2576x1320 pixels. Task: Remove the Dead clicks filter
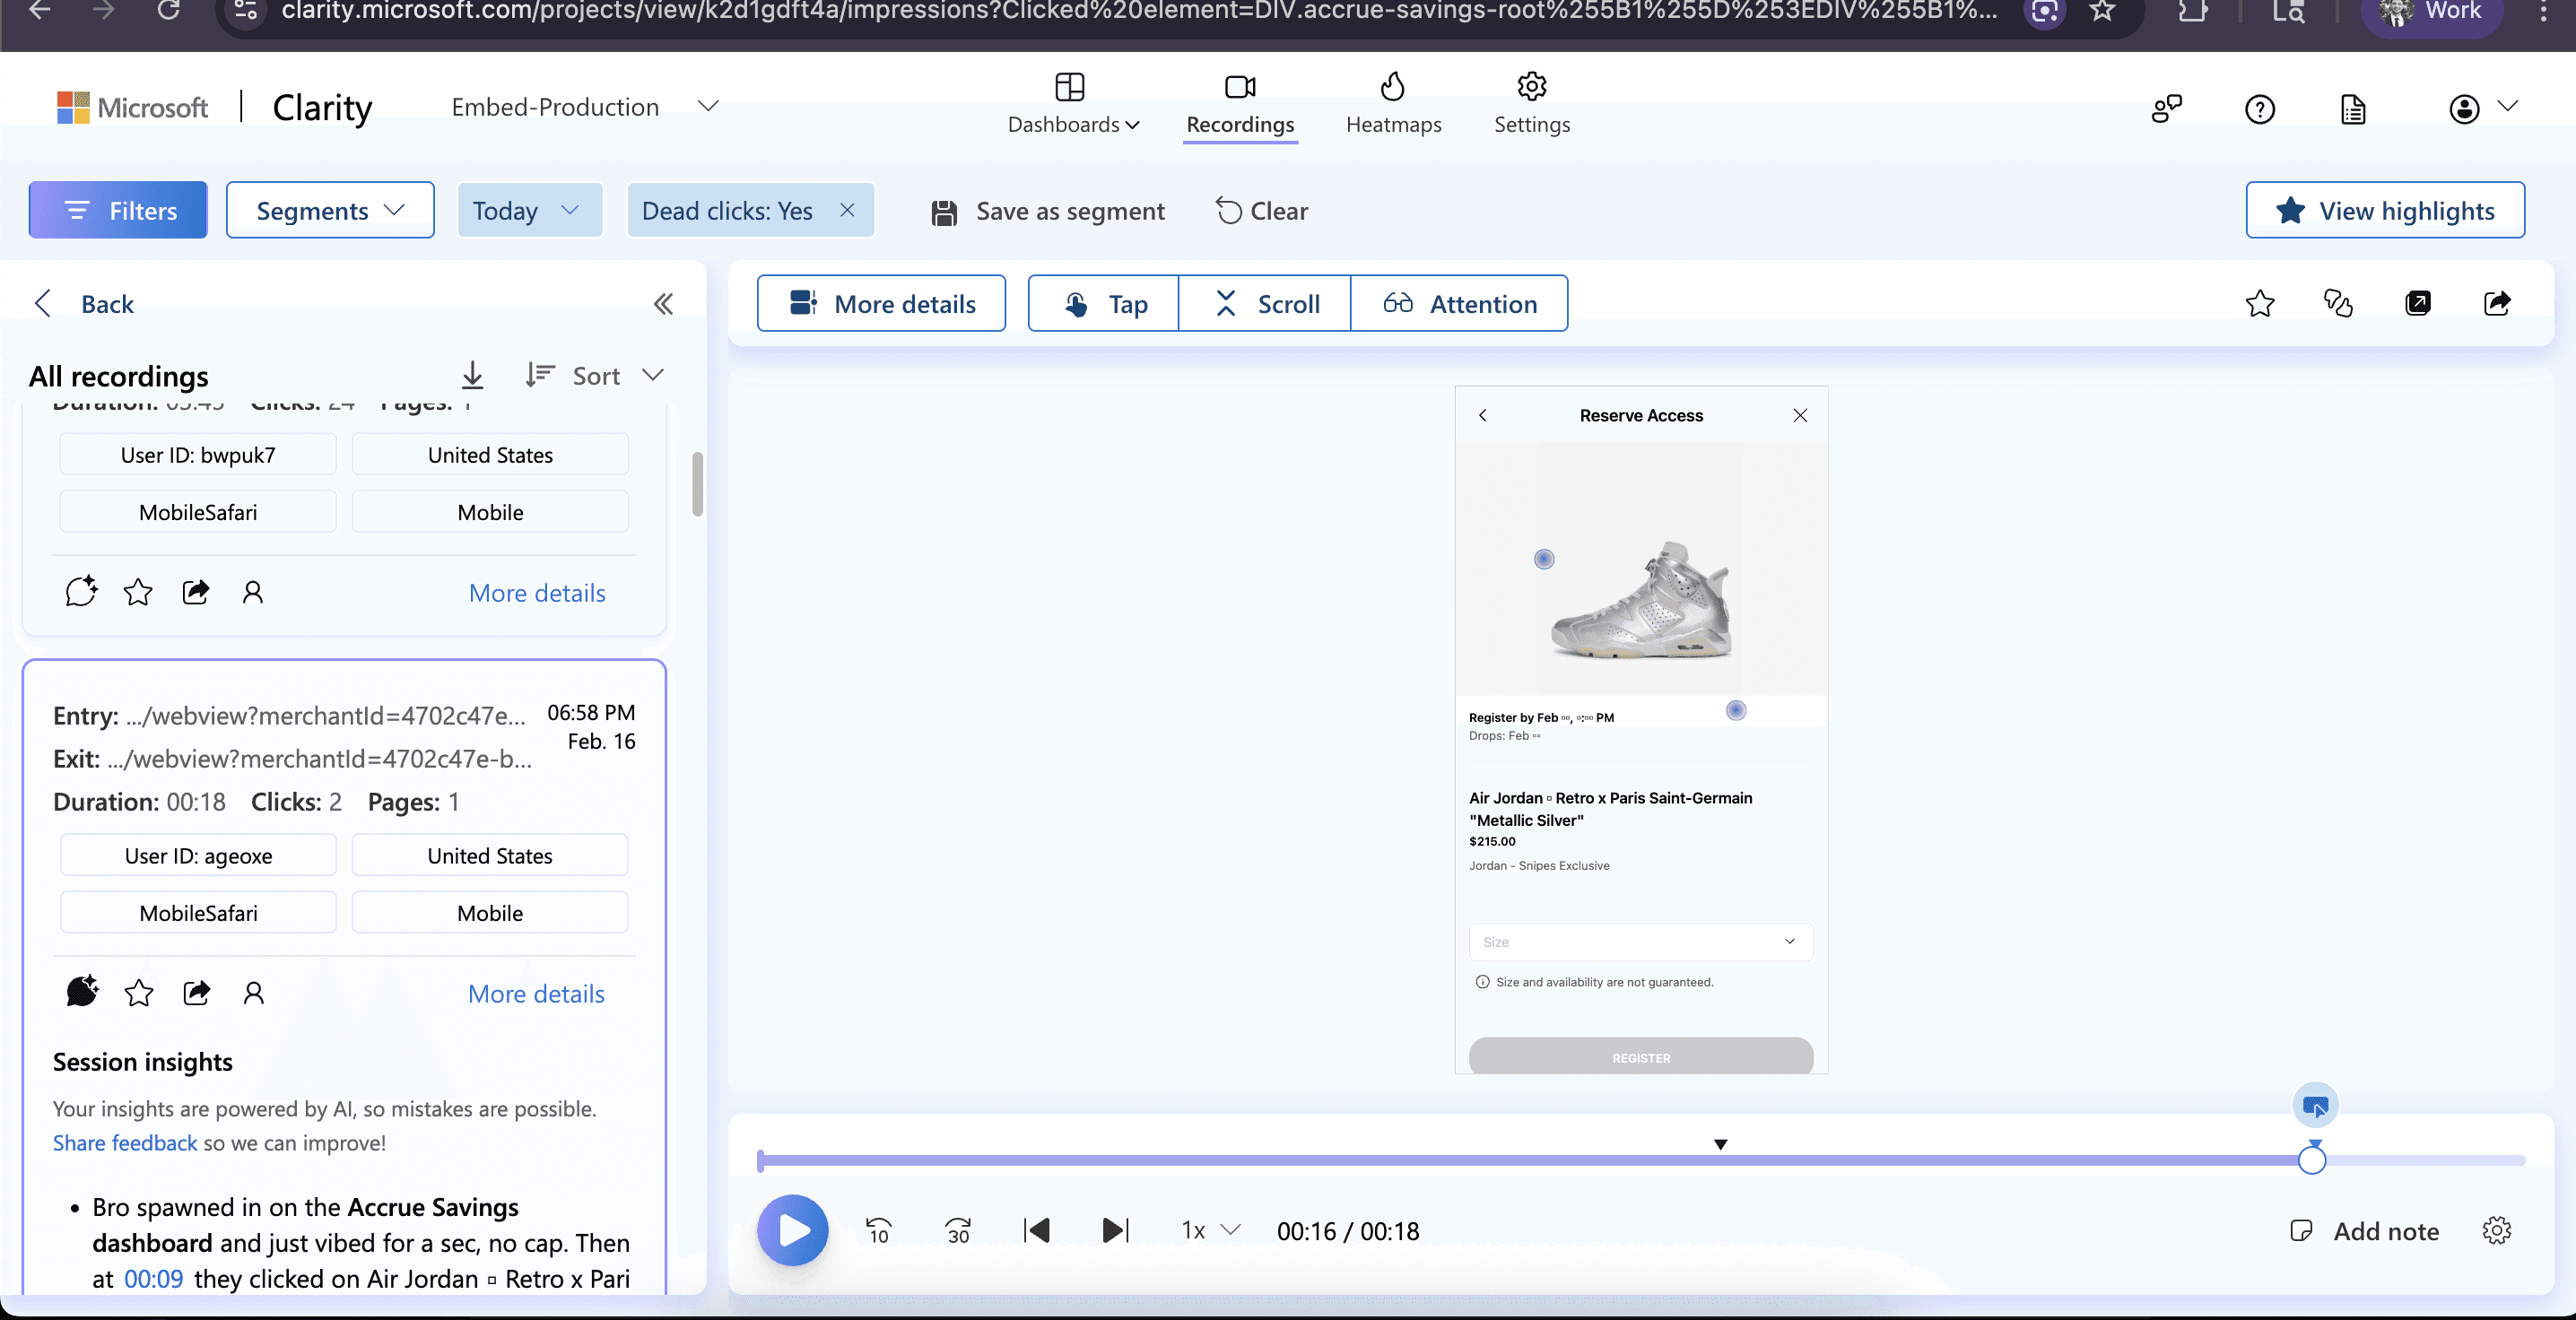coord(847,210)
